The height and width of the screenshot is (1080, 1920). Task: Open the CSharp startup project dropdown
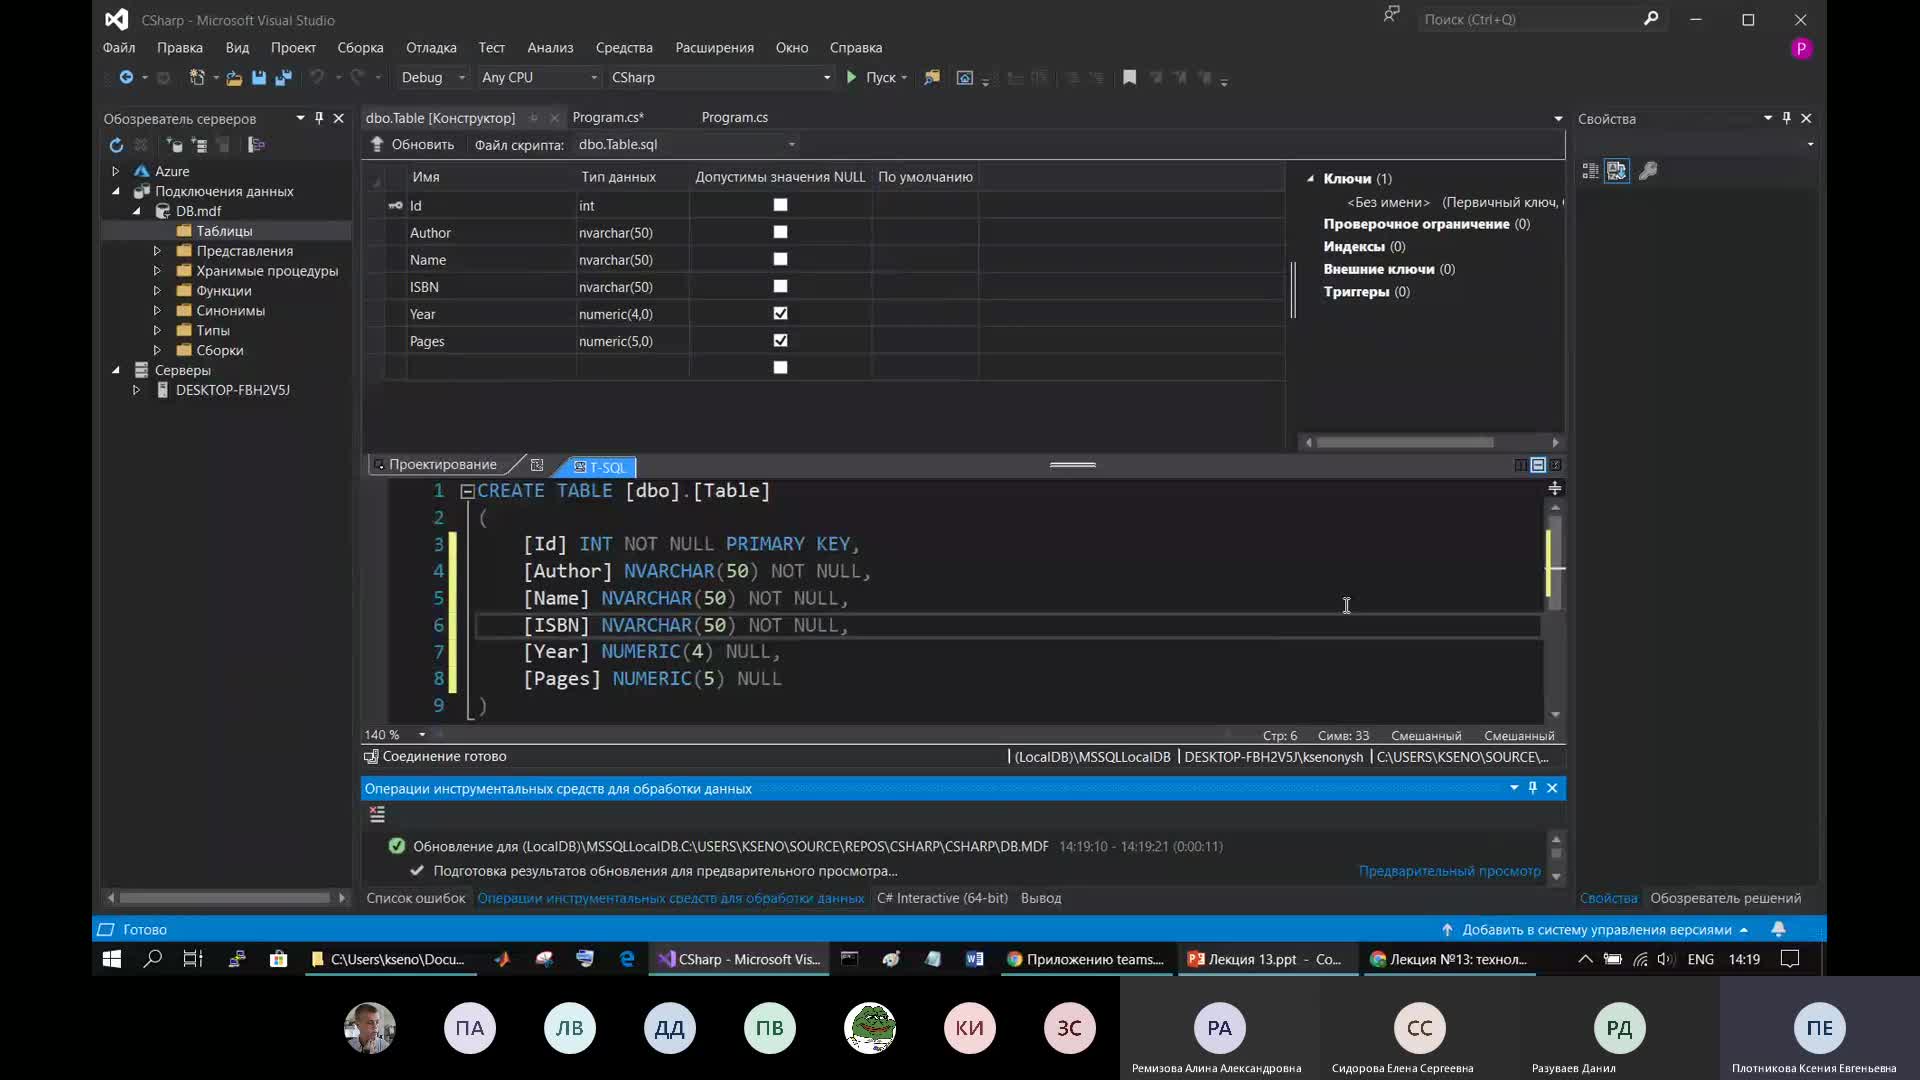(720, 77)
